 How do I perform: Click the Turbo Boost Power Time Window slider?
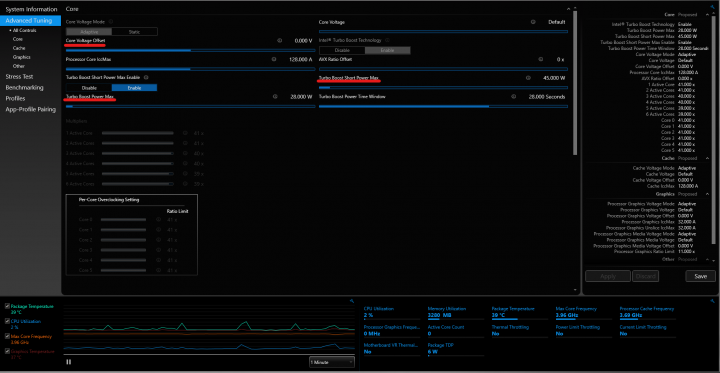[x=443, y=106]
